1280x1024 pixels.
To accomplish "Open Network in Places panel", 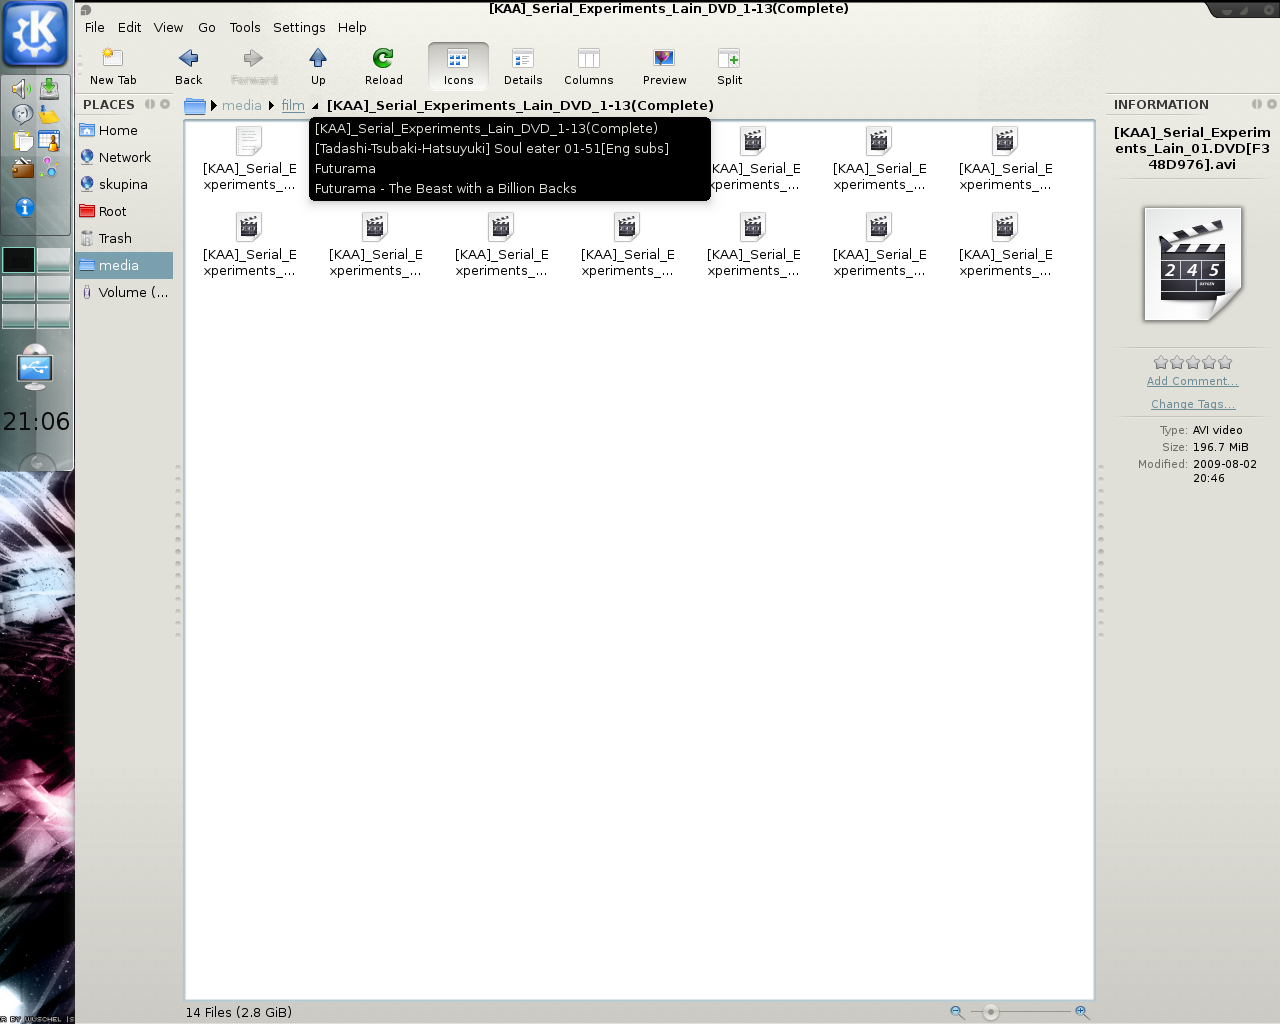I will (x=124, y=157).
